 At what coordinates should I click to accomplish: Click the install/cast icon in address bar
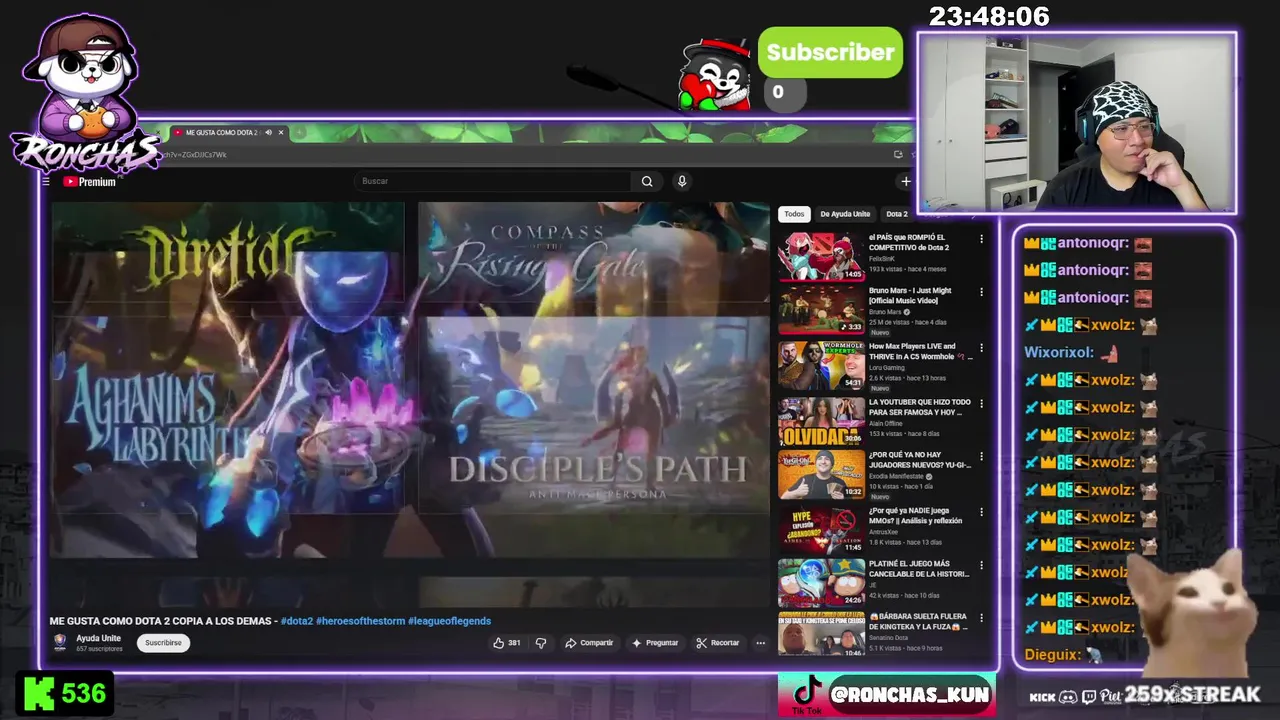pos(898,154)
